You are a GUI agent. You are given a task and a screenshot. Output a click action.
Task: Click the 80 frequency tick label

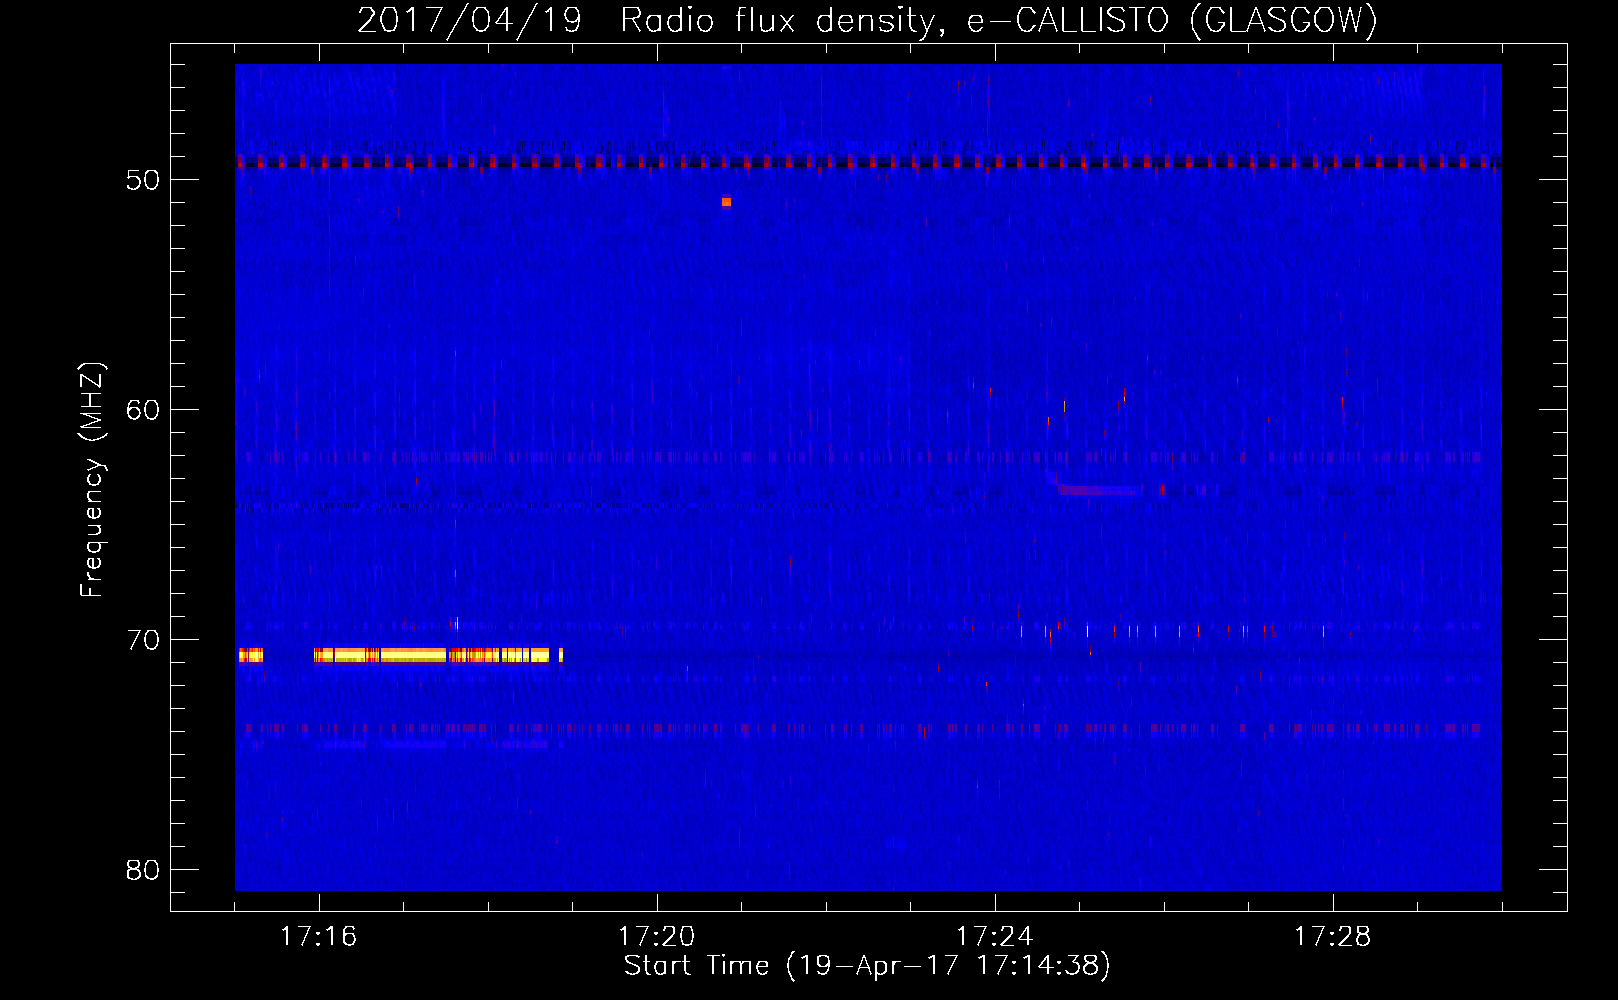coord(143,869)
